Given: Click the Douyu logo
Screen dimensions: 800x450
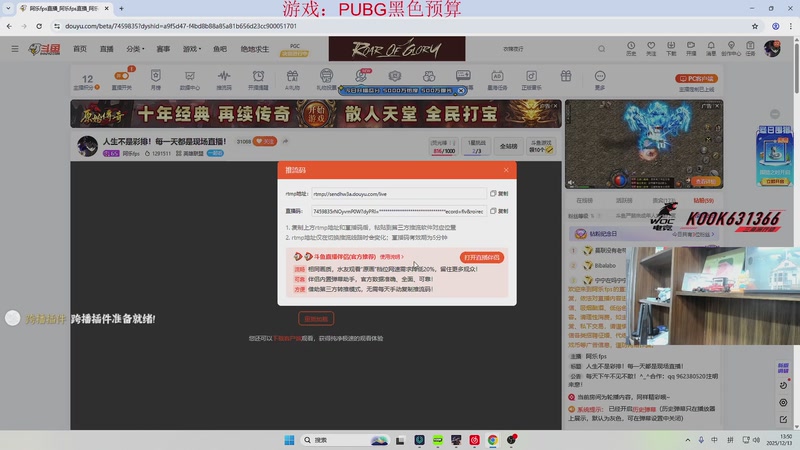Looking at the screenshot, I should (x=44, y=49).
